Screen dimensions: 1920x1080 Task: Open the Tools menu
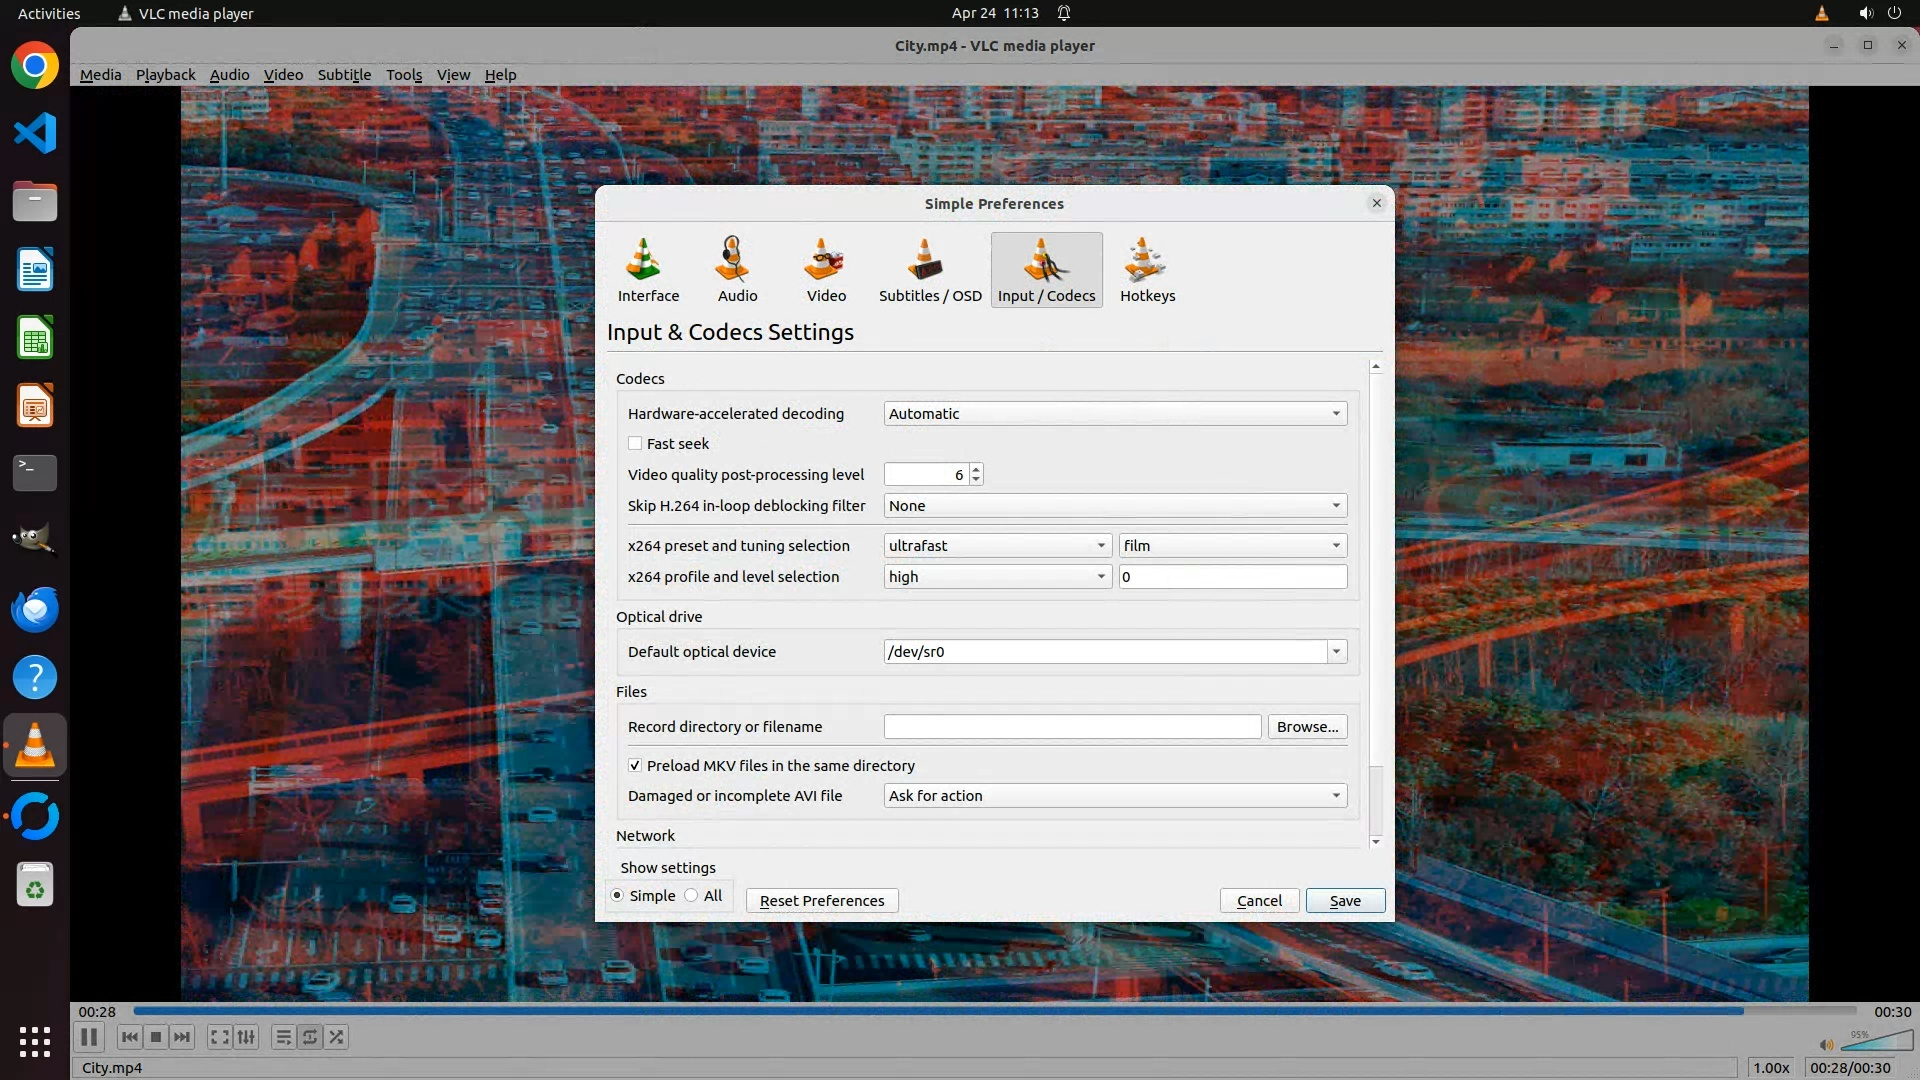(404, 74)
